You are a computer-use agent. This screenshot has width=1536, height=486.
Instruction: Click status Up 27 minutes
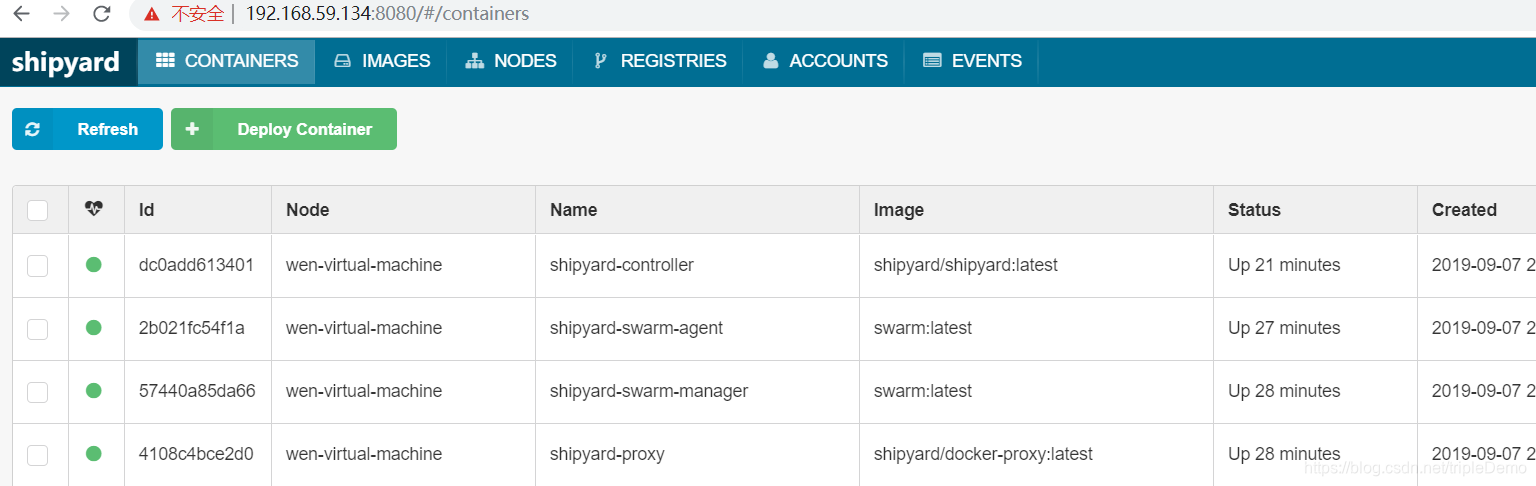tap(1284, 328)
